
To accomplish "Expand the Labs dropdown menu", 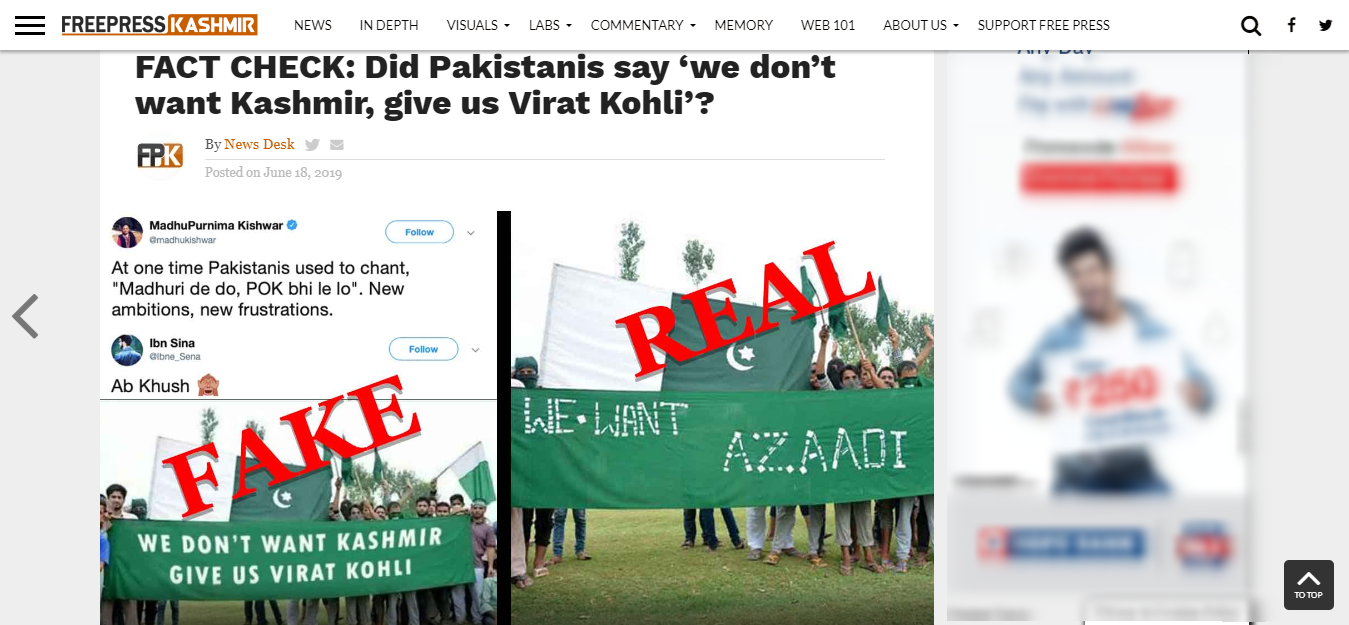I will tap(550, 25).
